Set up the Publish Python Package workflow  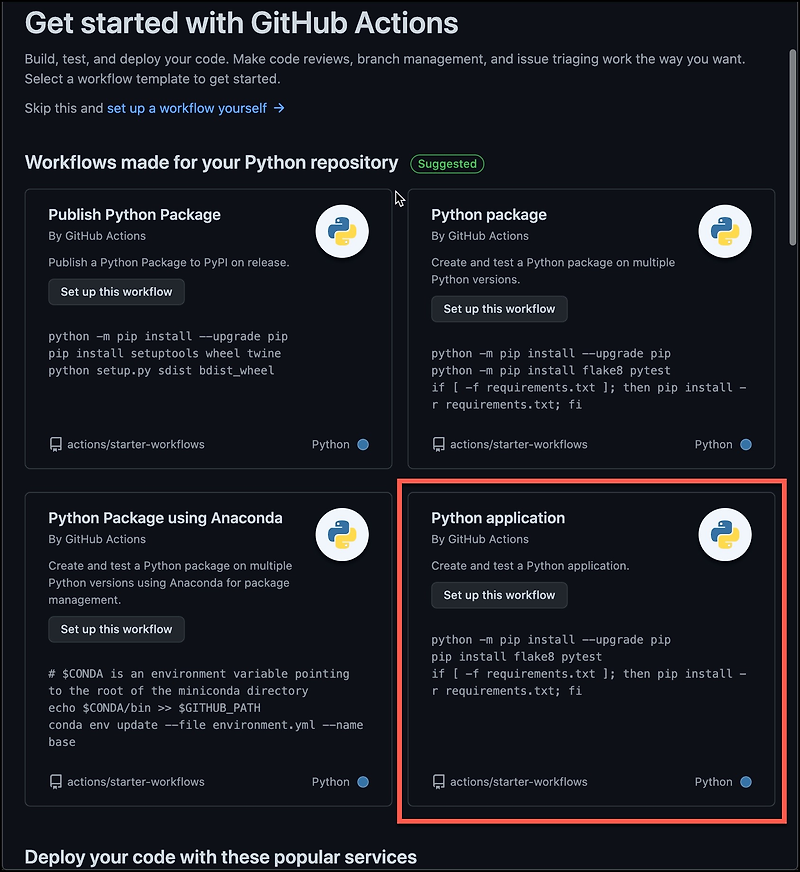pyautogui.click(x=116, y=292)
